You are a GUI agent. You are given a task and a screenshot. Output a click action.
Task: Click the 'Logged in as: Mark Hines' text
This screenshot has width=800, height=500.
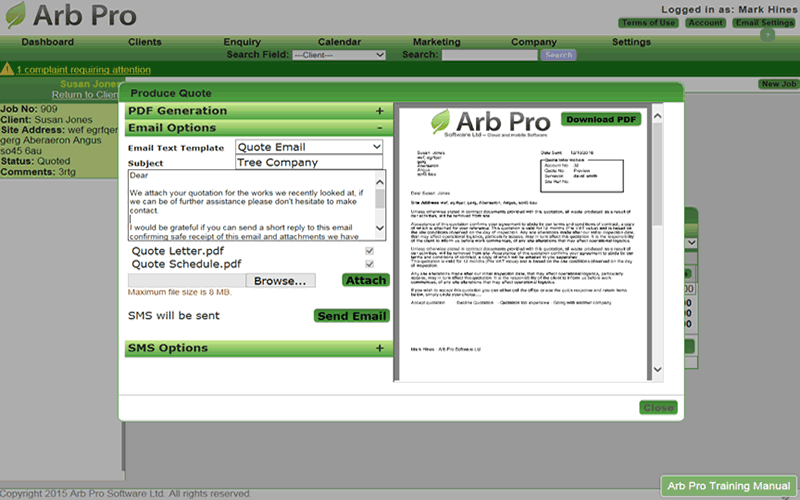click(729, 9)
